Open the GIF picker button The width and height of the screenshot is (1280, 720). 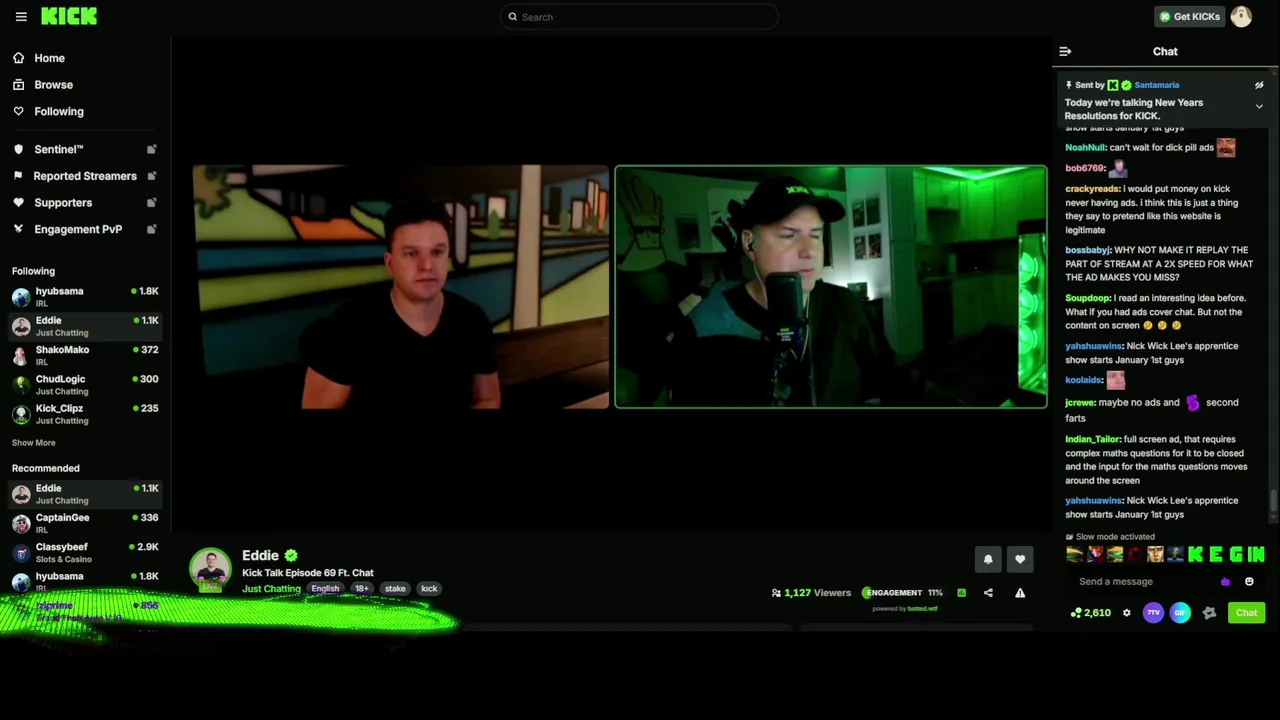point(1180,613)
